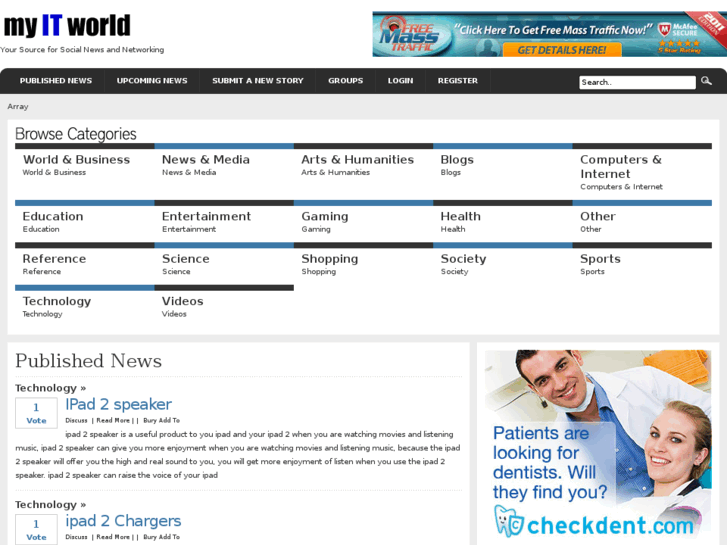Click Bury under IPad 2 speaker
Screen dimensions: 727x545
(x=150, y=420)
